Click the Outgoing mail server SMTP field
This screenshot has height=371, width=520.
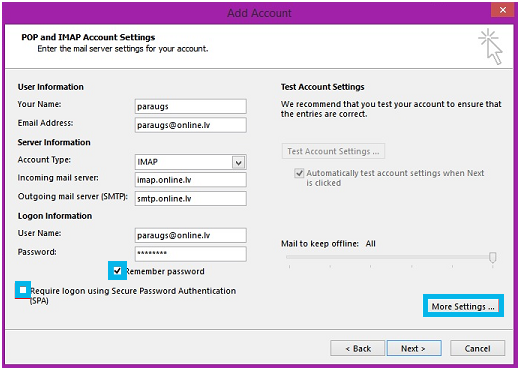point(191,199)
